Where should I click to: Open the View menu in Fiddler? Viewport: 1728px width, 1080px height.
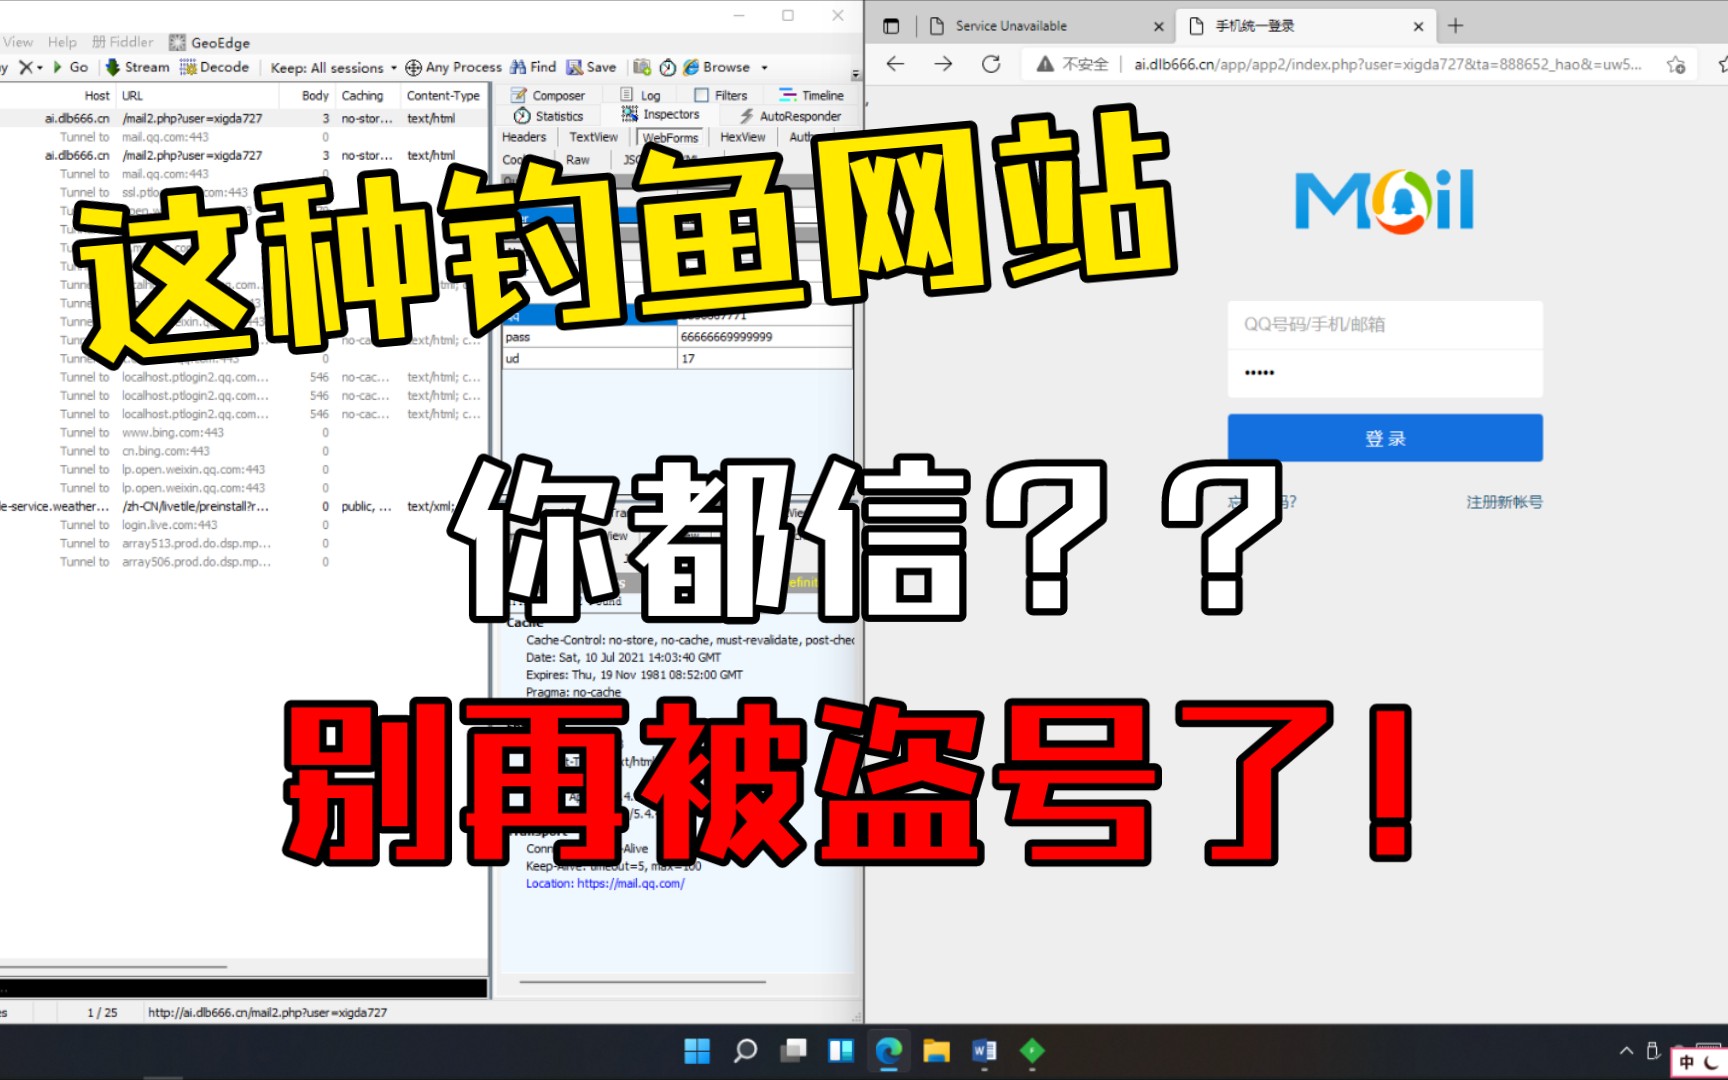18,42
